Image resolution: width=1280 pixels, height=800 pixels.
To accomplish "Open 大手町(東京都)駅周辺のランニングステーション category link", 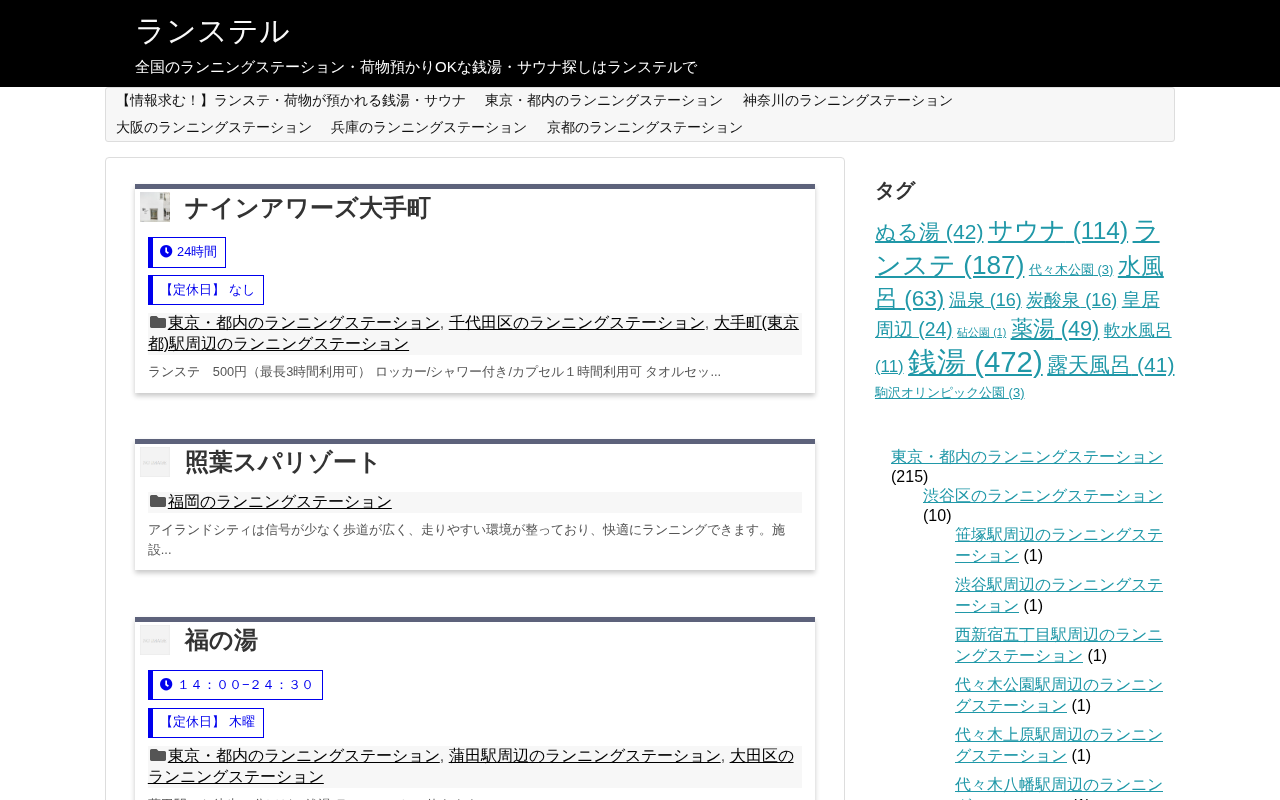I will (x=473, y=333).
